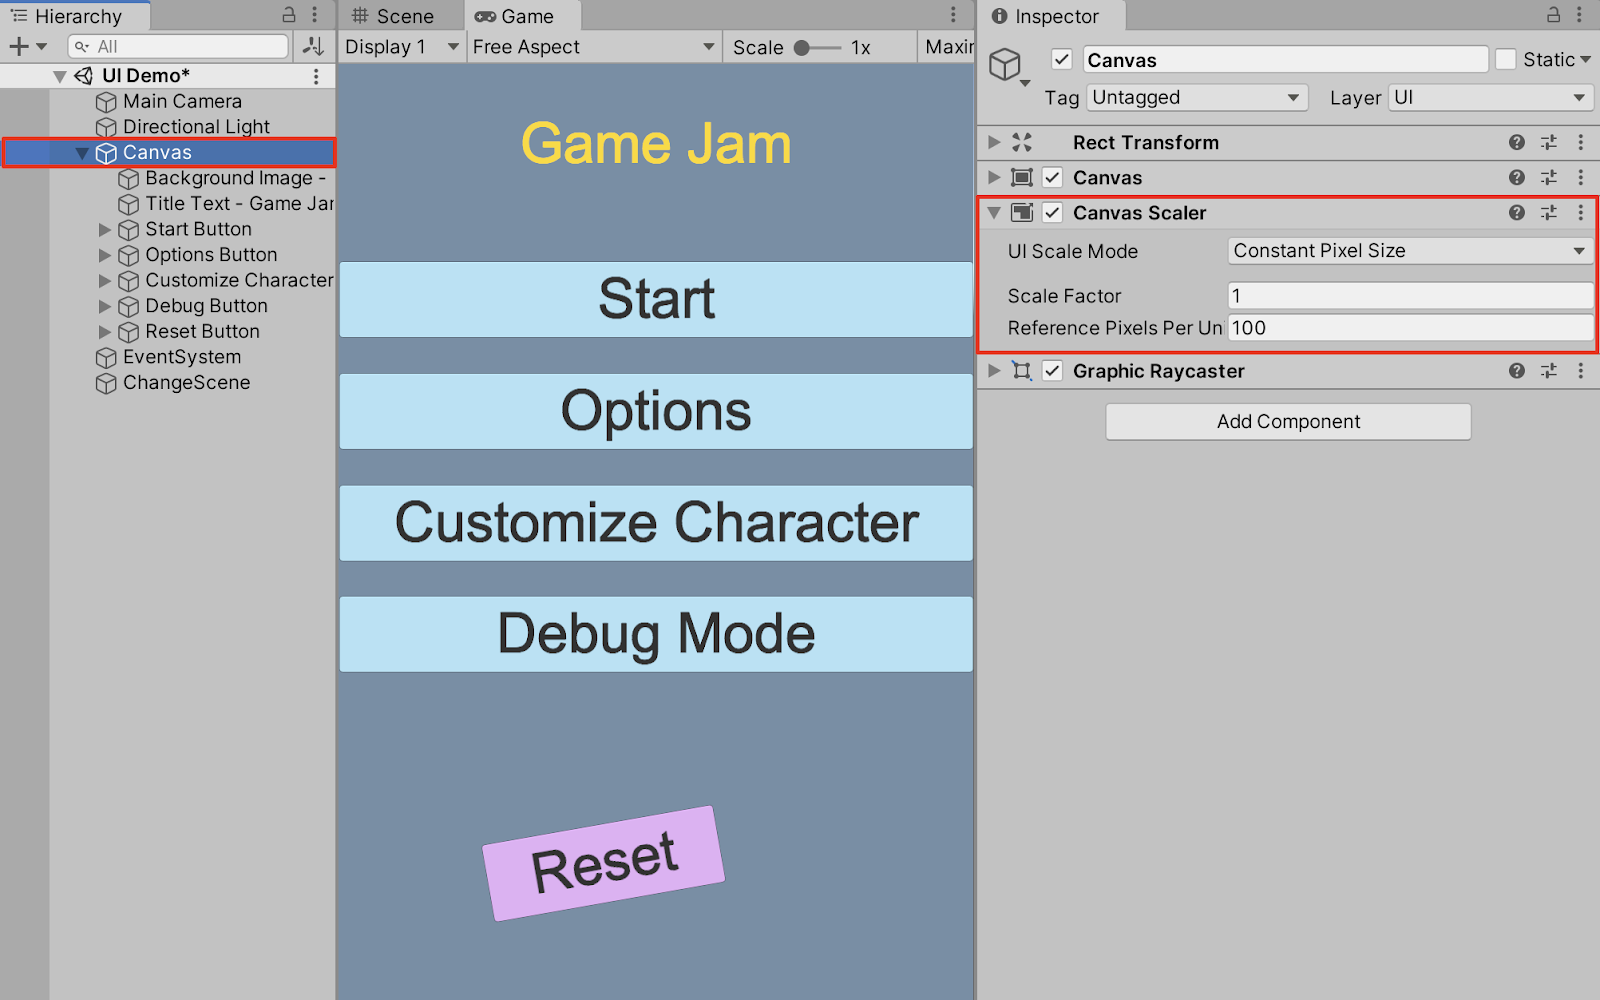Expand the Options Button object
Image resolution: width=1600 pixels, height=1000 pixels.
104,255
